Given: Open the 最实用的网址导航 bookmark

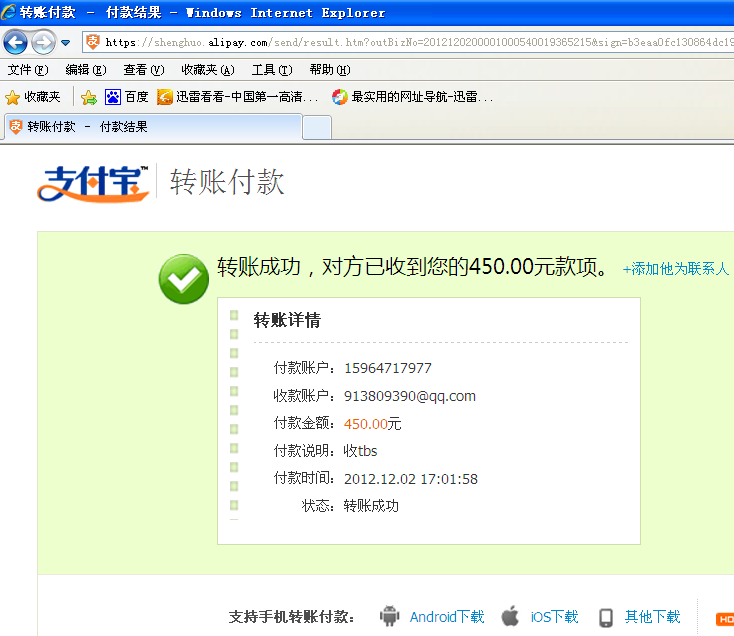Looking at the screenshot, I should tap(411, 97).
